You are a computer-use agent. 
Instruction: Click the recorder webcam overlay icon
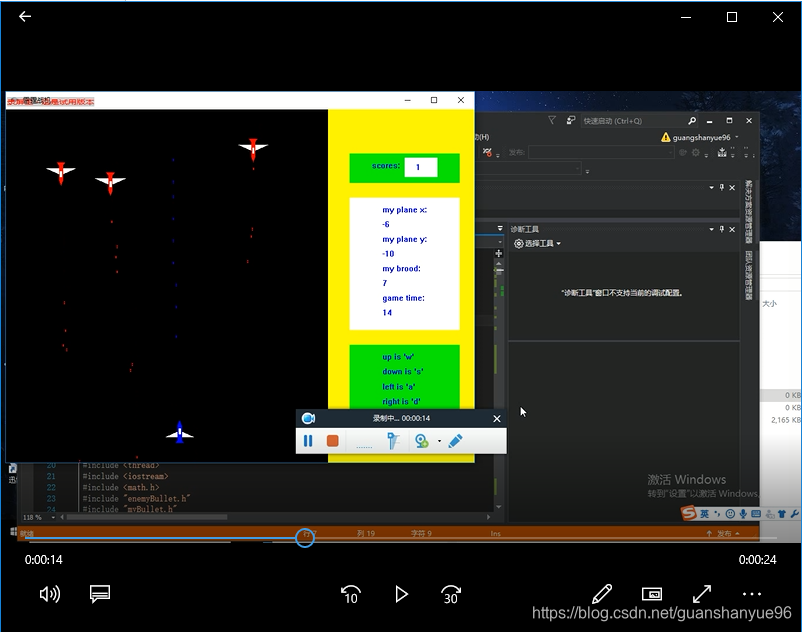point(421,441)
